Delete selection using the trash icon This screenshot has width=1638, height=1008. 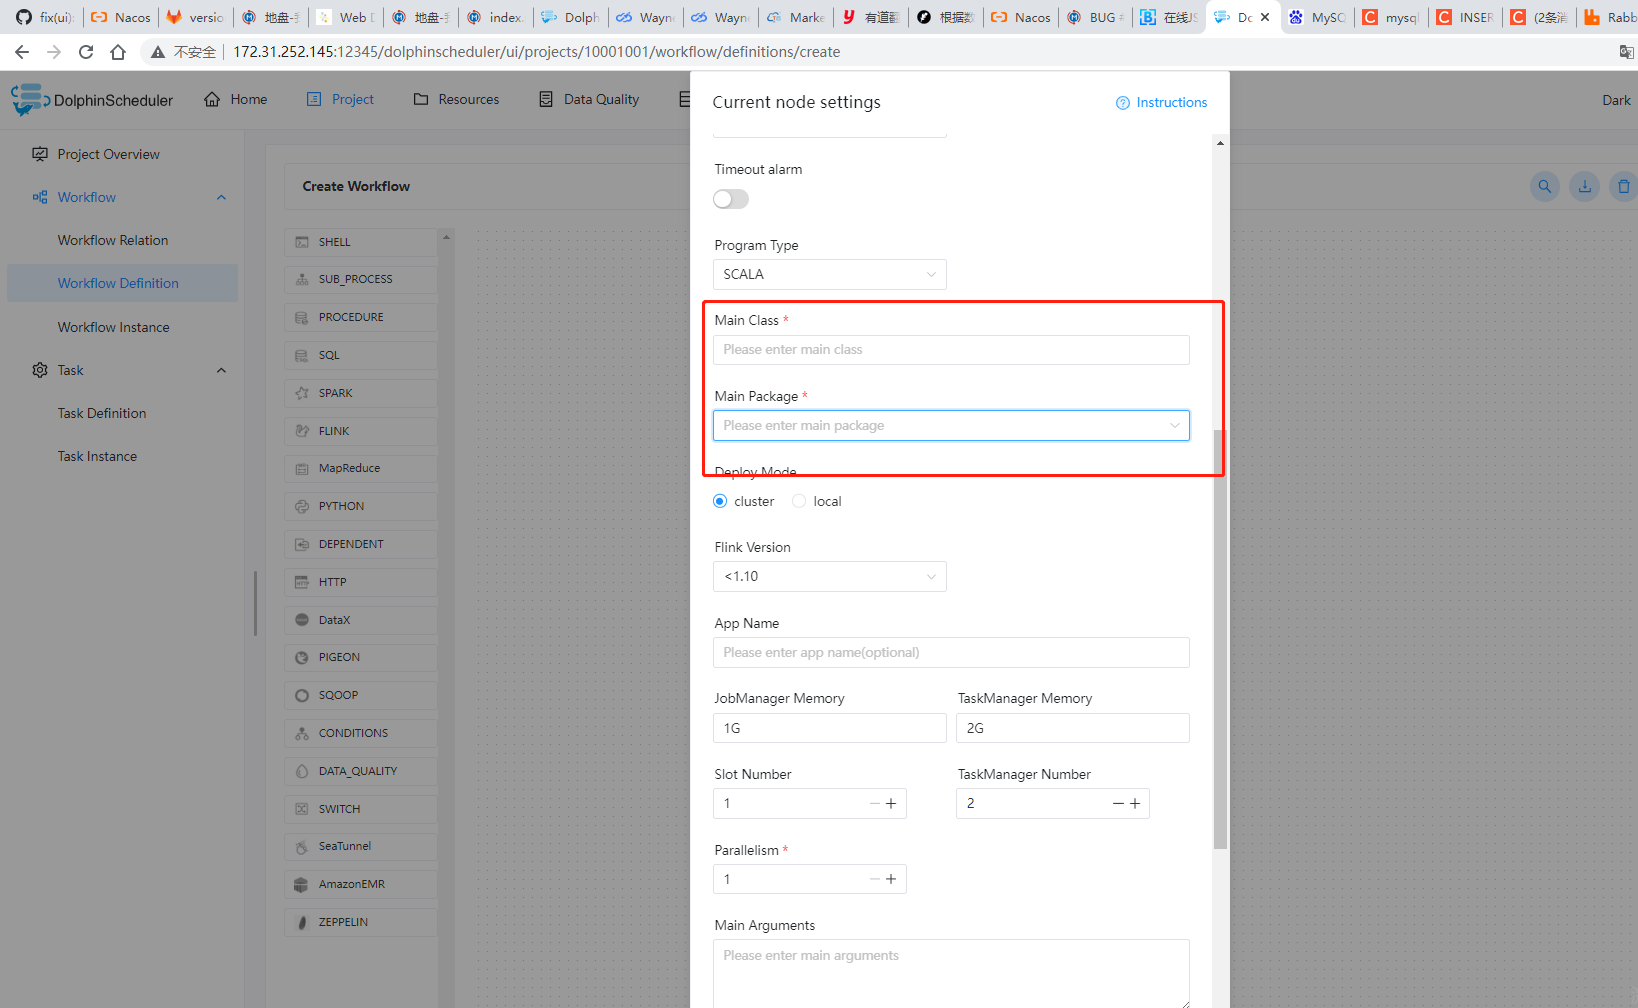click(1623, 186)
